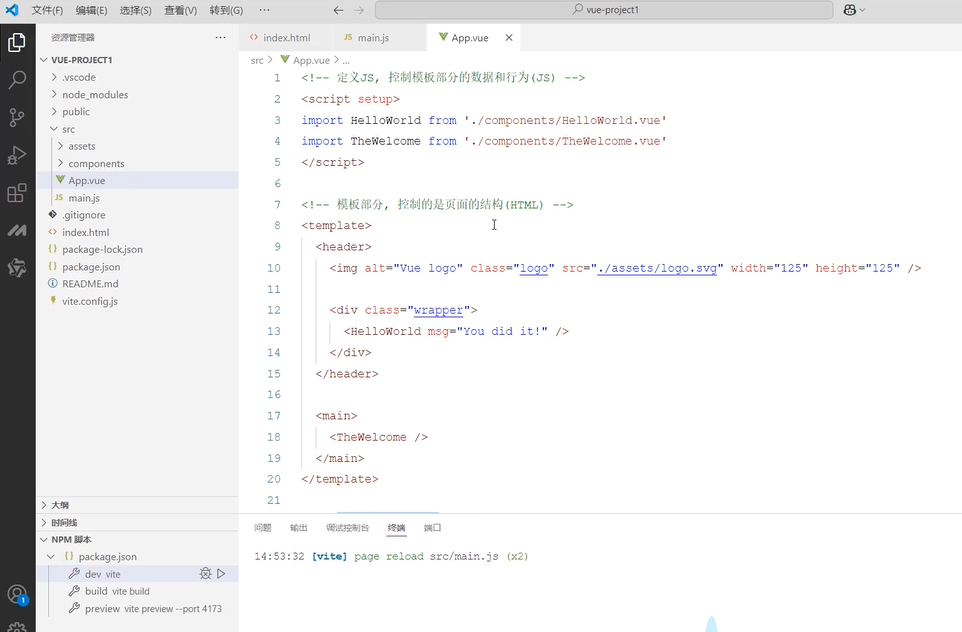Open the Extensions view icon
Image resolution: width=962 pixels, height=632 pixels.
click(x=17, y=193)
